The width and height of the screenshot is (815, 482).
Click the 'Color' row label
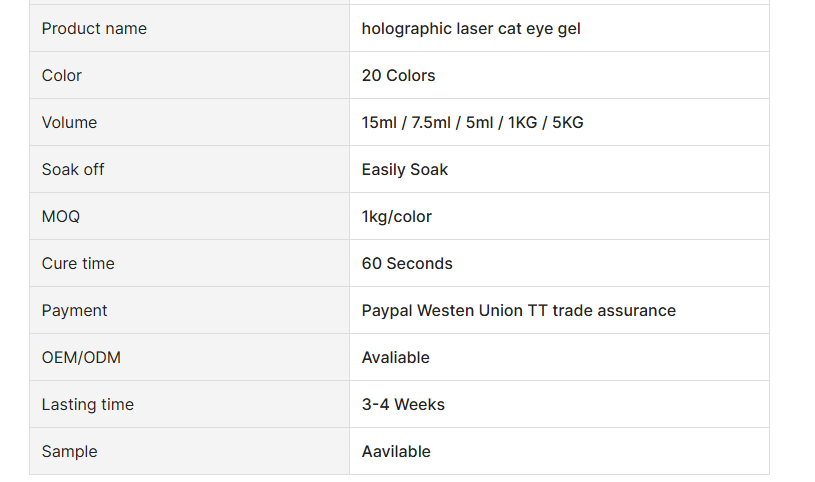[61, 75]
